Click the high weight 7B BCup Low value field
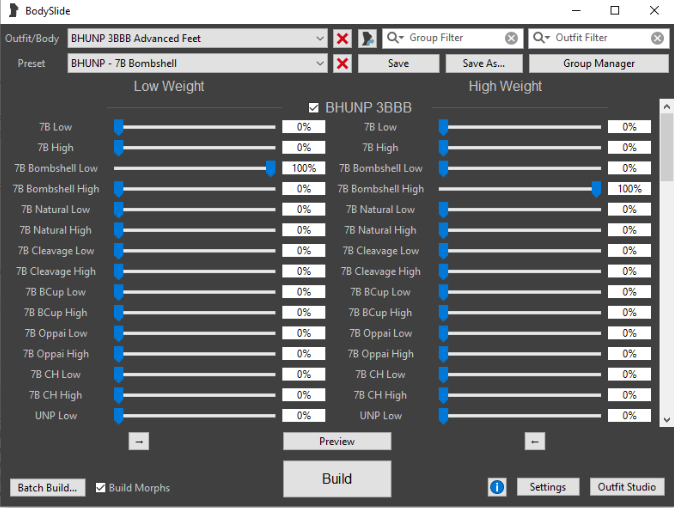Viewport: 674px width, 508px height. point(629,292)
